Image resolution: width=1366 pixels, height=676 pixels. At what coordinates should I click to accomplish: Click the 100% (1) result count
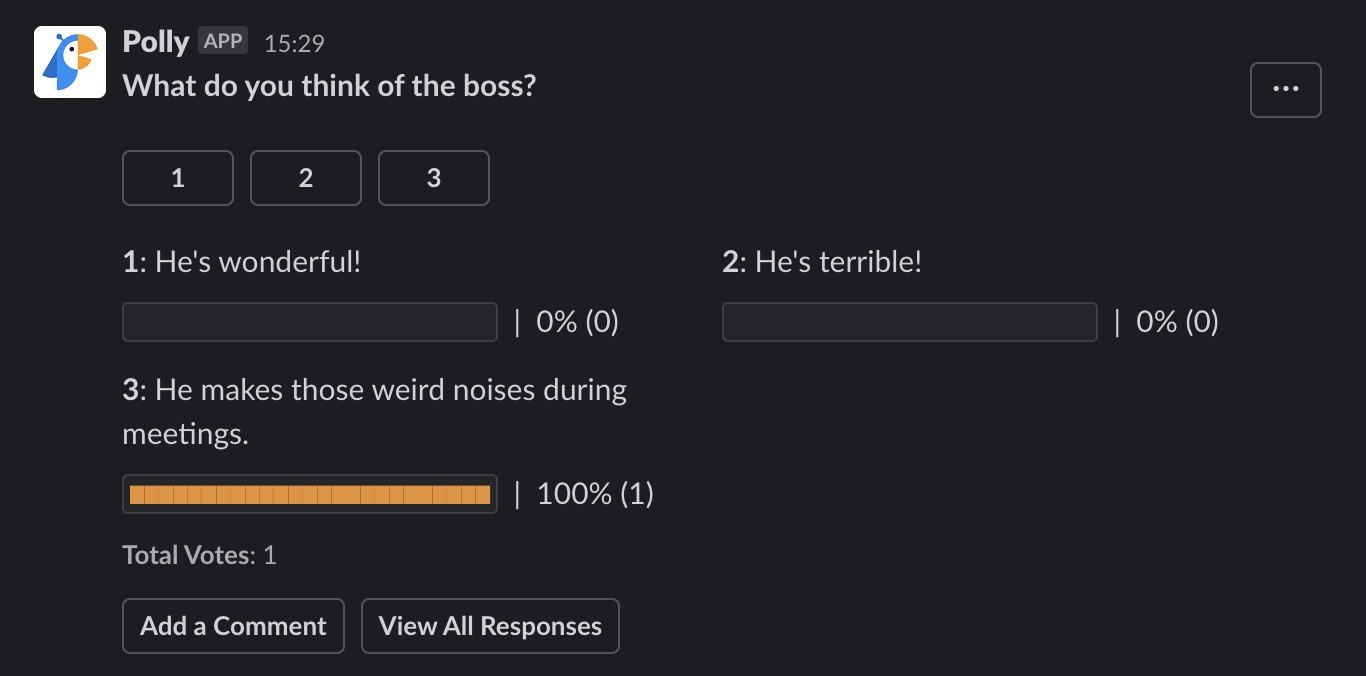(595, 494)
